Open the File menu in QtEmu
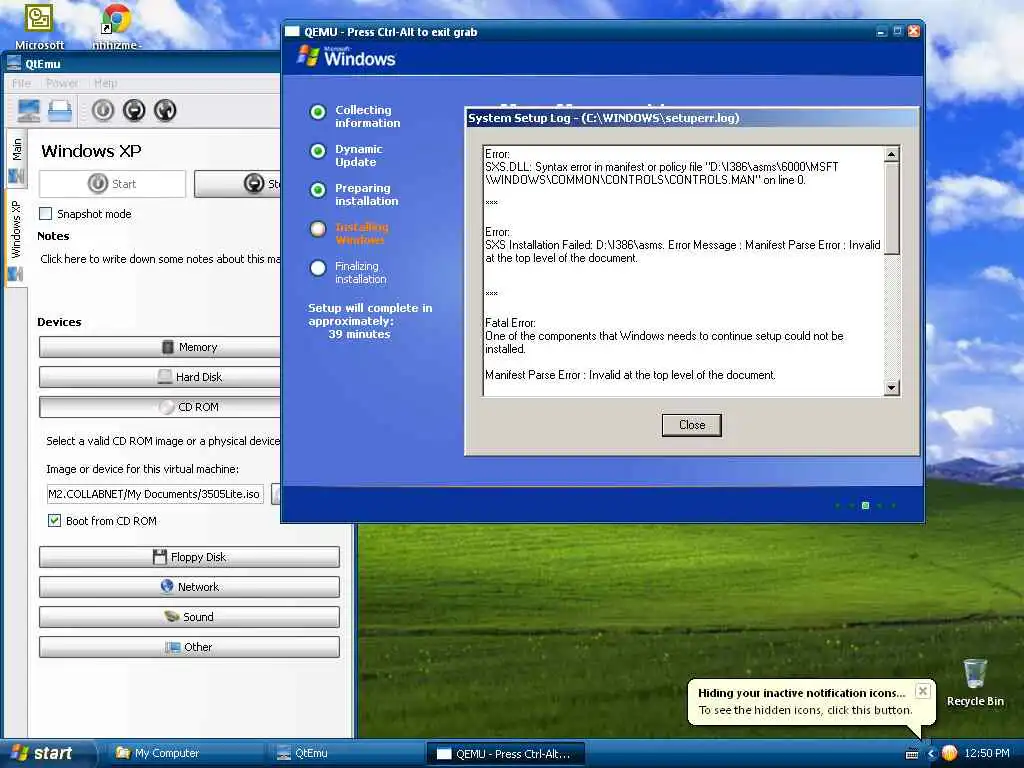Image resolution: width=1024 pixels, height=768 pixels. click(x=21, y=83)
